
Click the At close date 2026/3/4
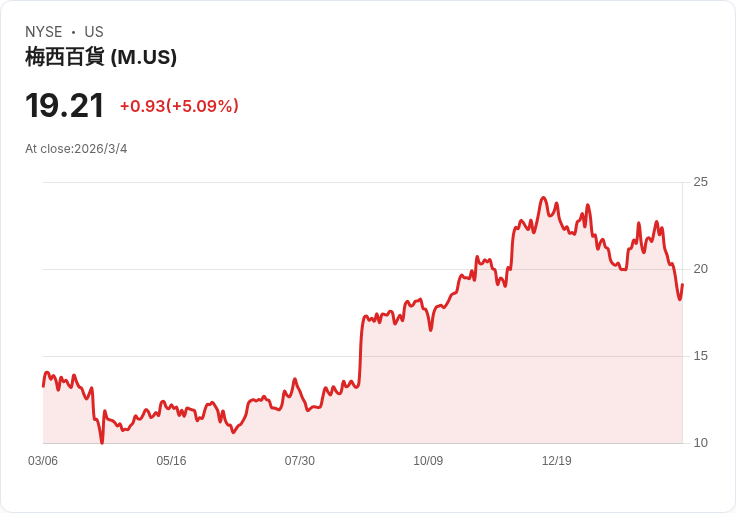[x=76, y=149]
